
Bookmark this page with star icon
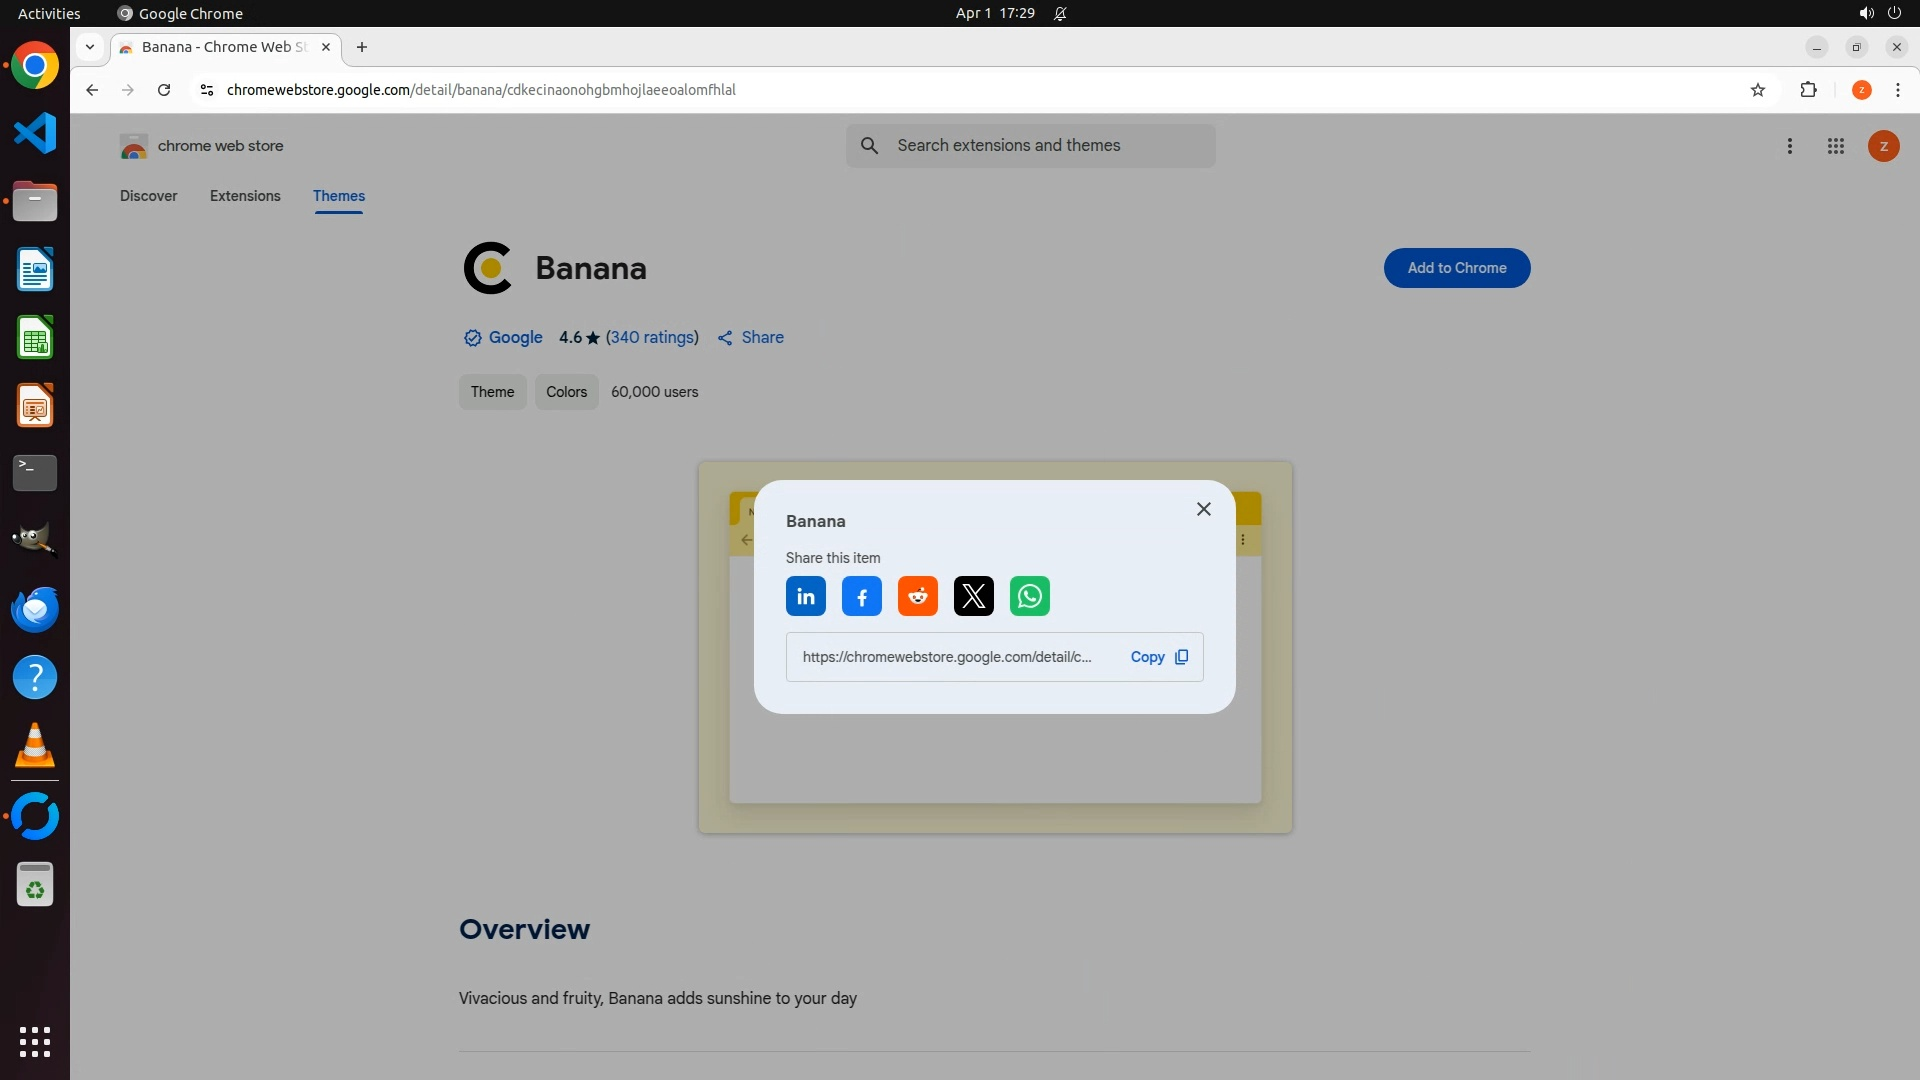pos(1757,90)
